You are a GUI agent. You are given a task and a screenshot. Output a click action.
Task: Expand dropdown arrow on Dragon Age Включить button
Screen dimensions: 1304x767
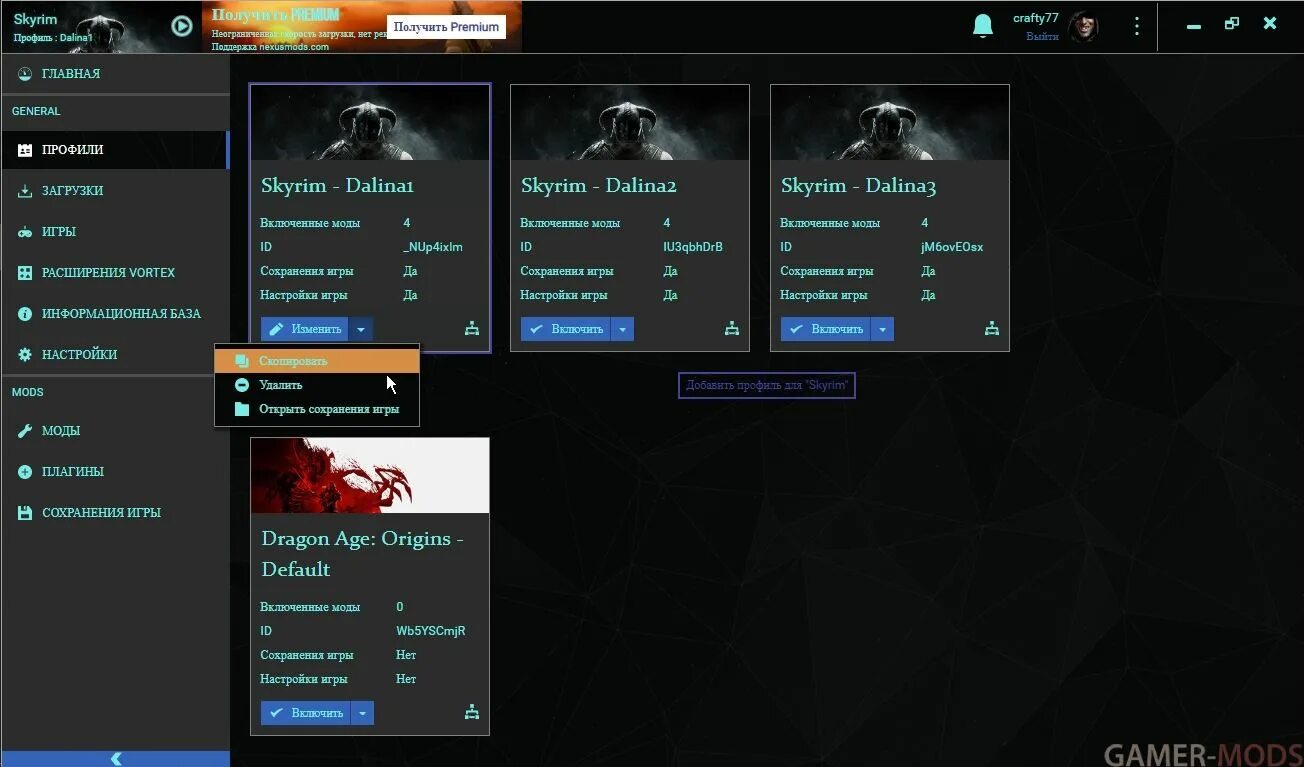[x=362, y=713]
